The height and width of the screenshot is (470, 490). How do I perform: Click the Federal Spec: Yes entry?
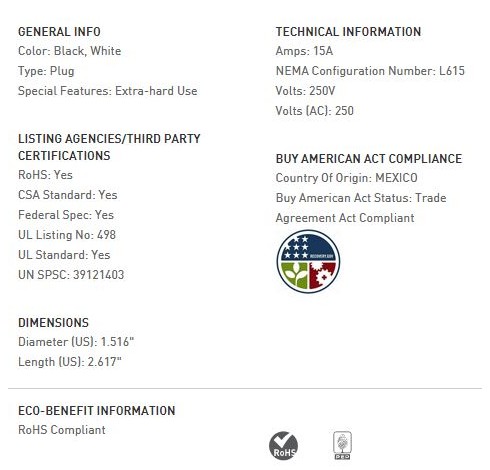tap(66, 215)
